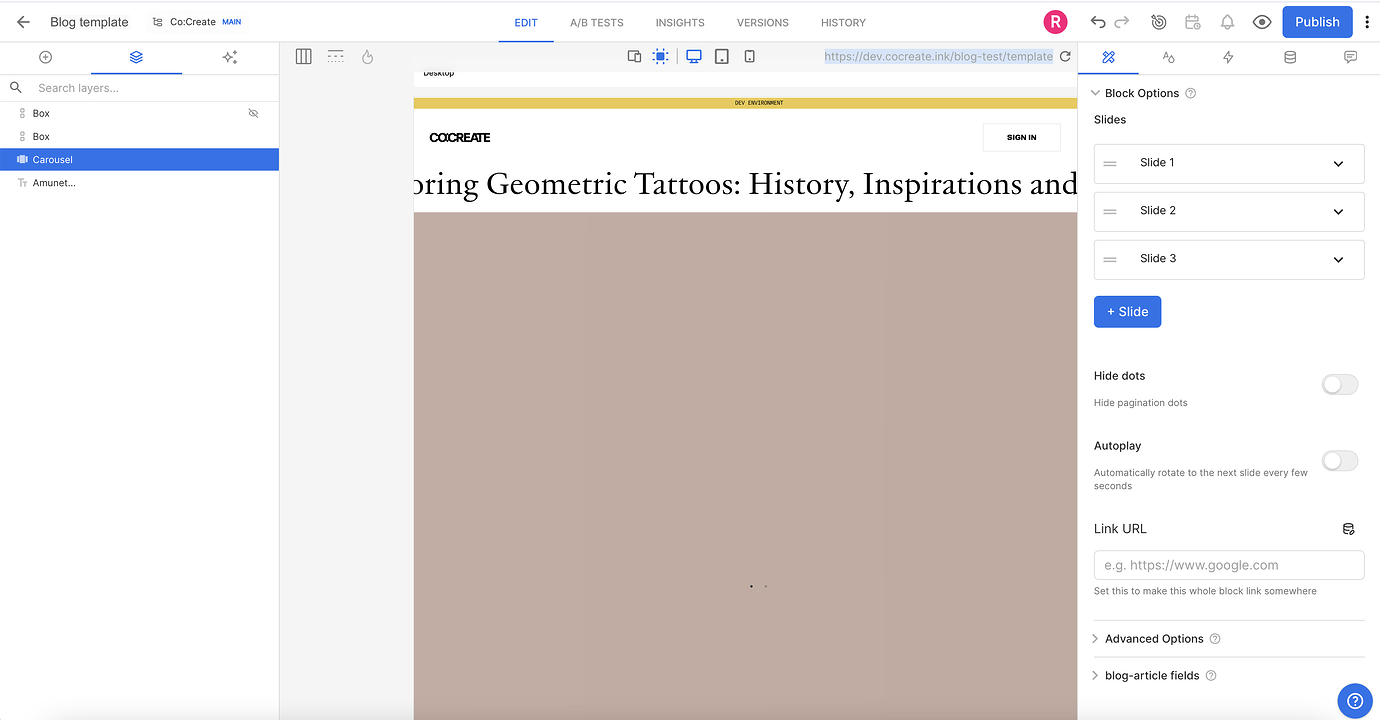1380x720 pixels.
Task: Click the preview eye icon near Publish
Action: 1261,21
